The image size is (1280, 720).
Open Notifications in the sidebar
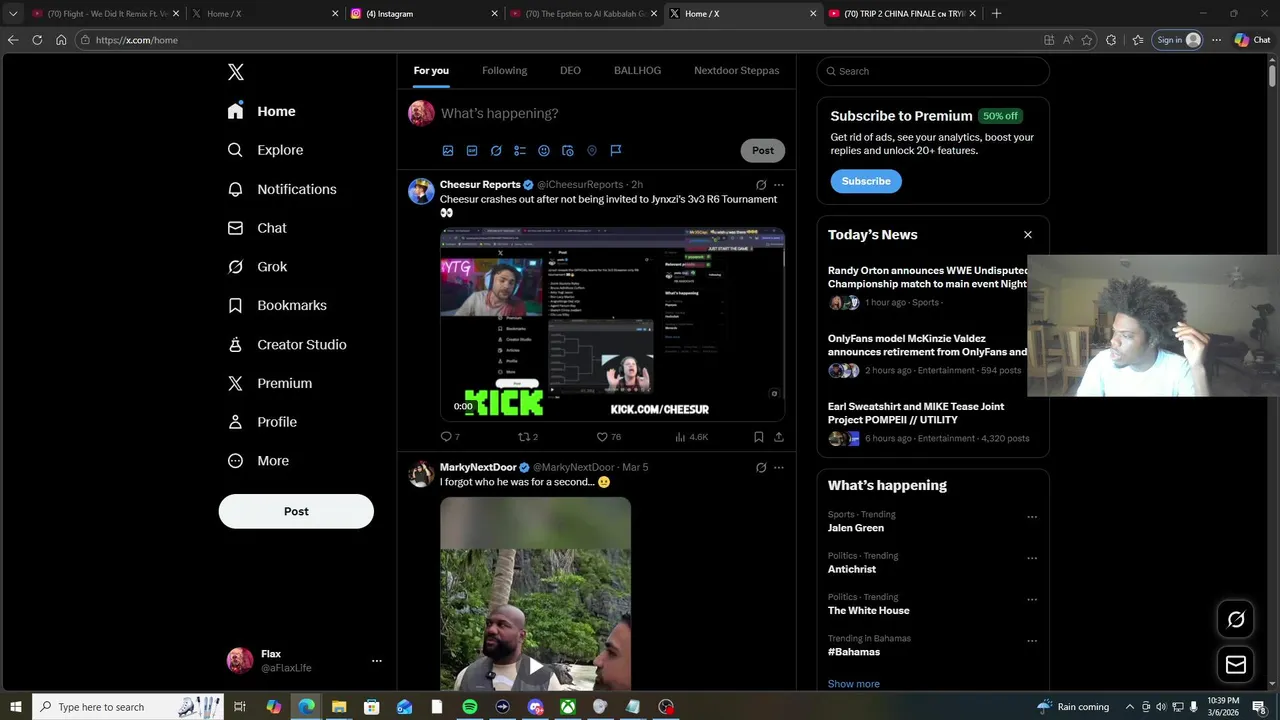pyautogui.click(x=282, y=189)
